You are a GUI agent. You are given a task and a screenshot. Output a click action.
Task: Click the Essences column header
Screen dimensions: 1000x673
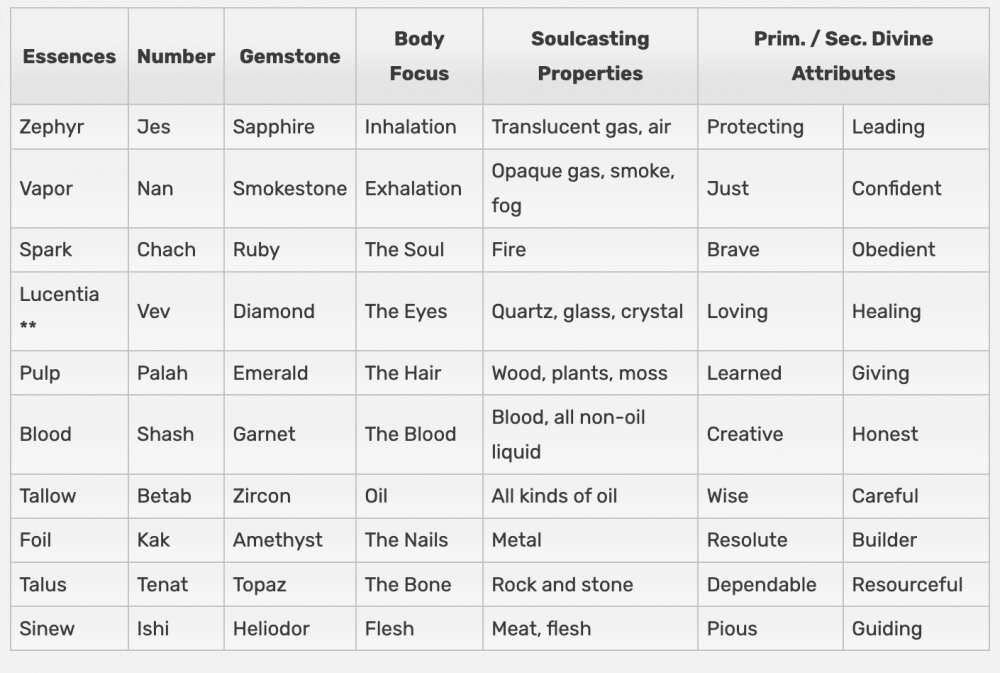point(70,56)
